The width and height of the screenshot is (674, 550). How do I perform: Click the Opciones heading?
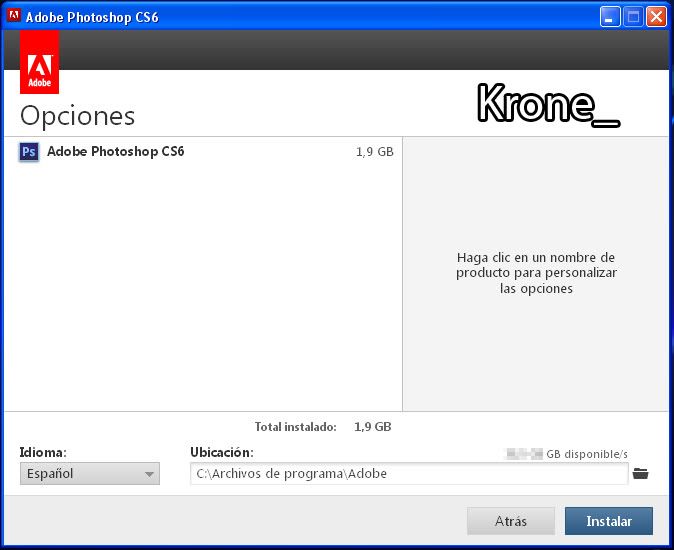[77, 116]
